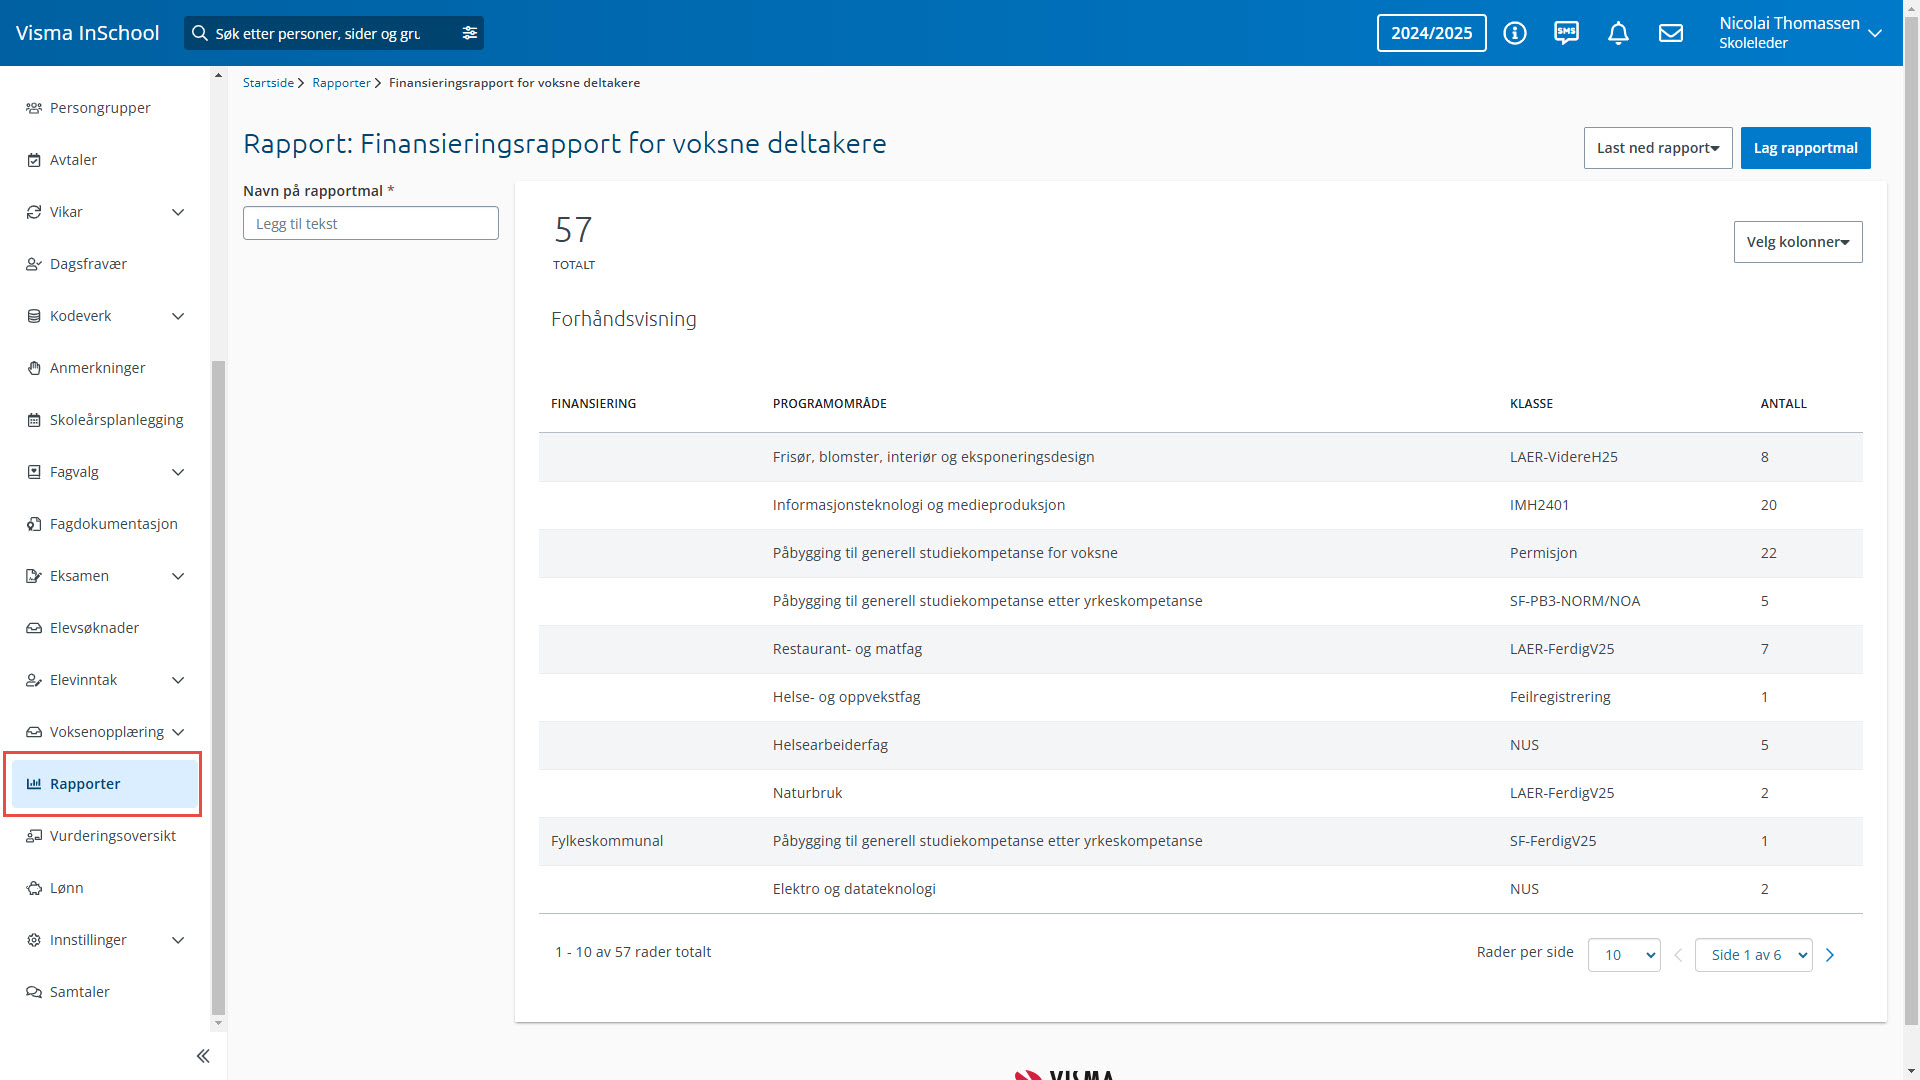The height and width of the screenshot is (1080, 1920).
Task: Select the Permisjon class cell
Action: click(x=1543, y=553)
